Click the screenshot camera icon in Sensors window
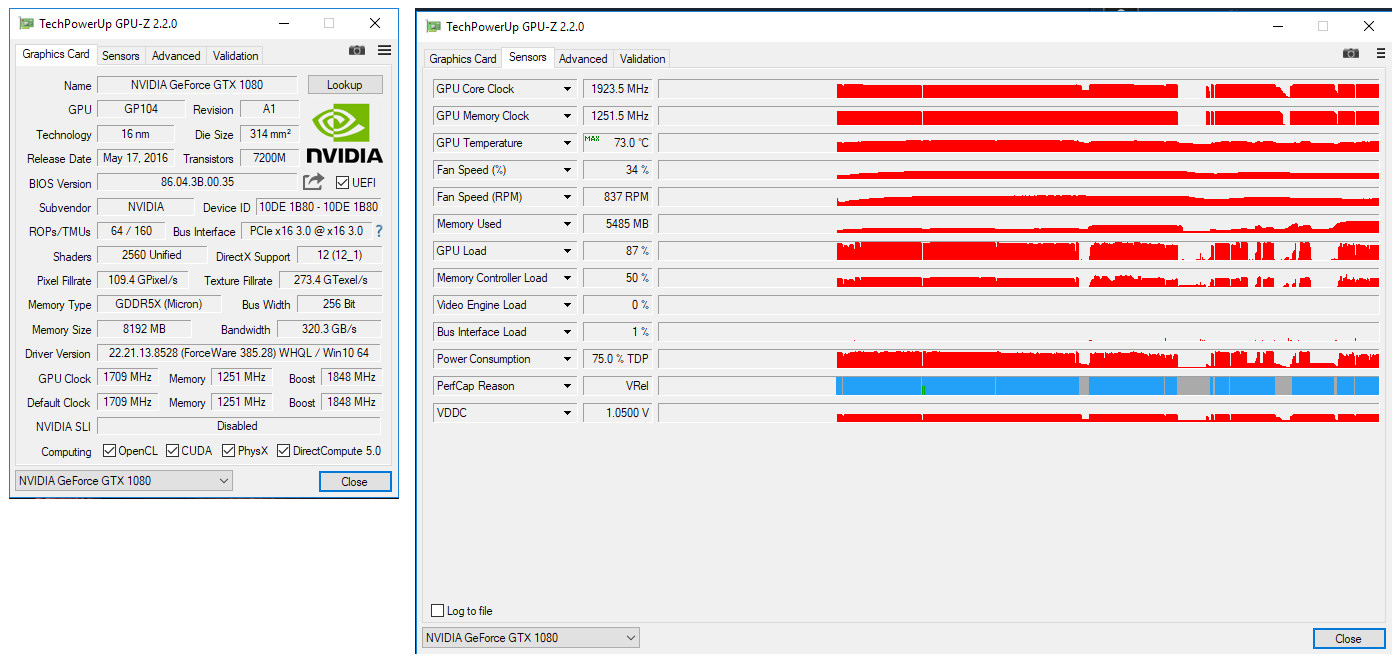 (1351, 53)
